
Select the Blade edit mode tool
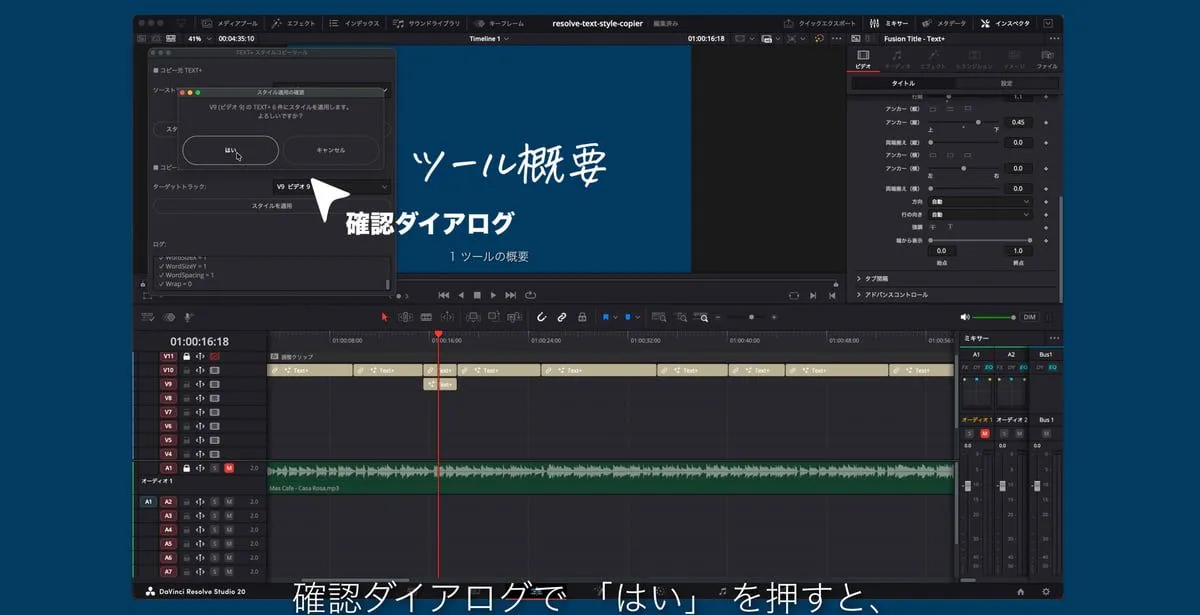(427, 317)
